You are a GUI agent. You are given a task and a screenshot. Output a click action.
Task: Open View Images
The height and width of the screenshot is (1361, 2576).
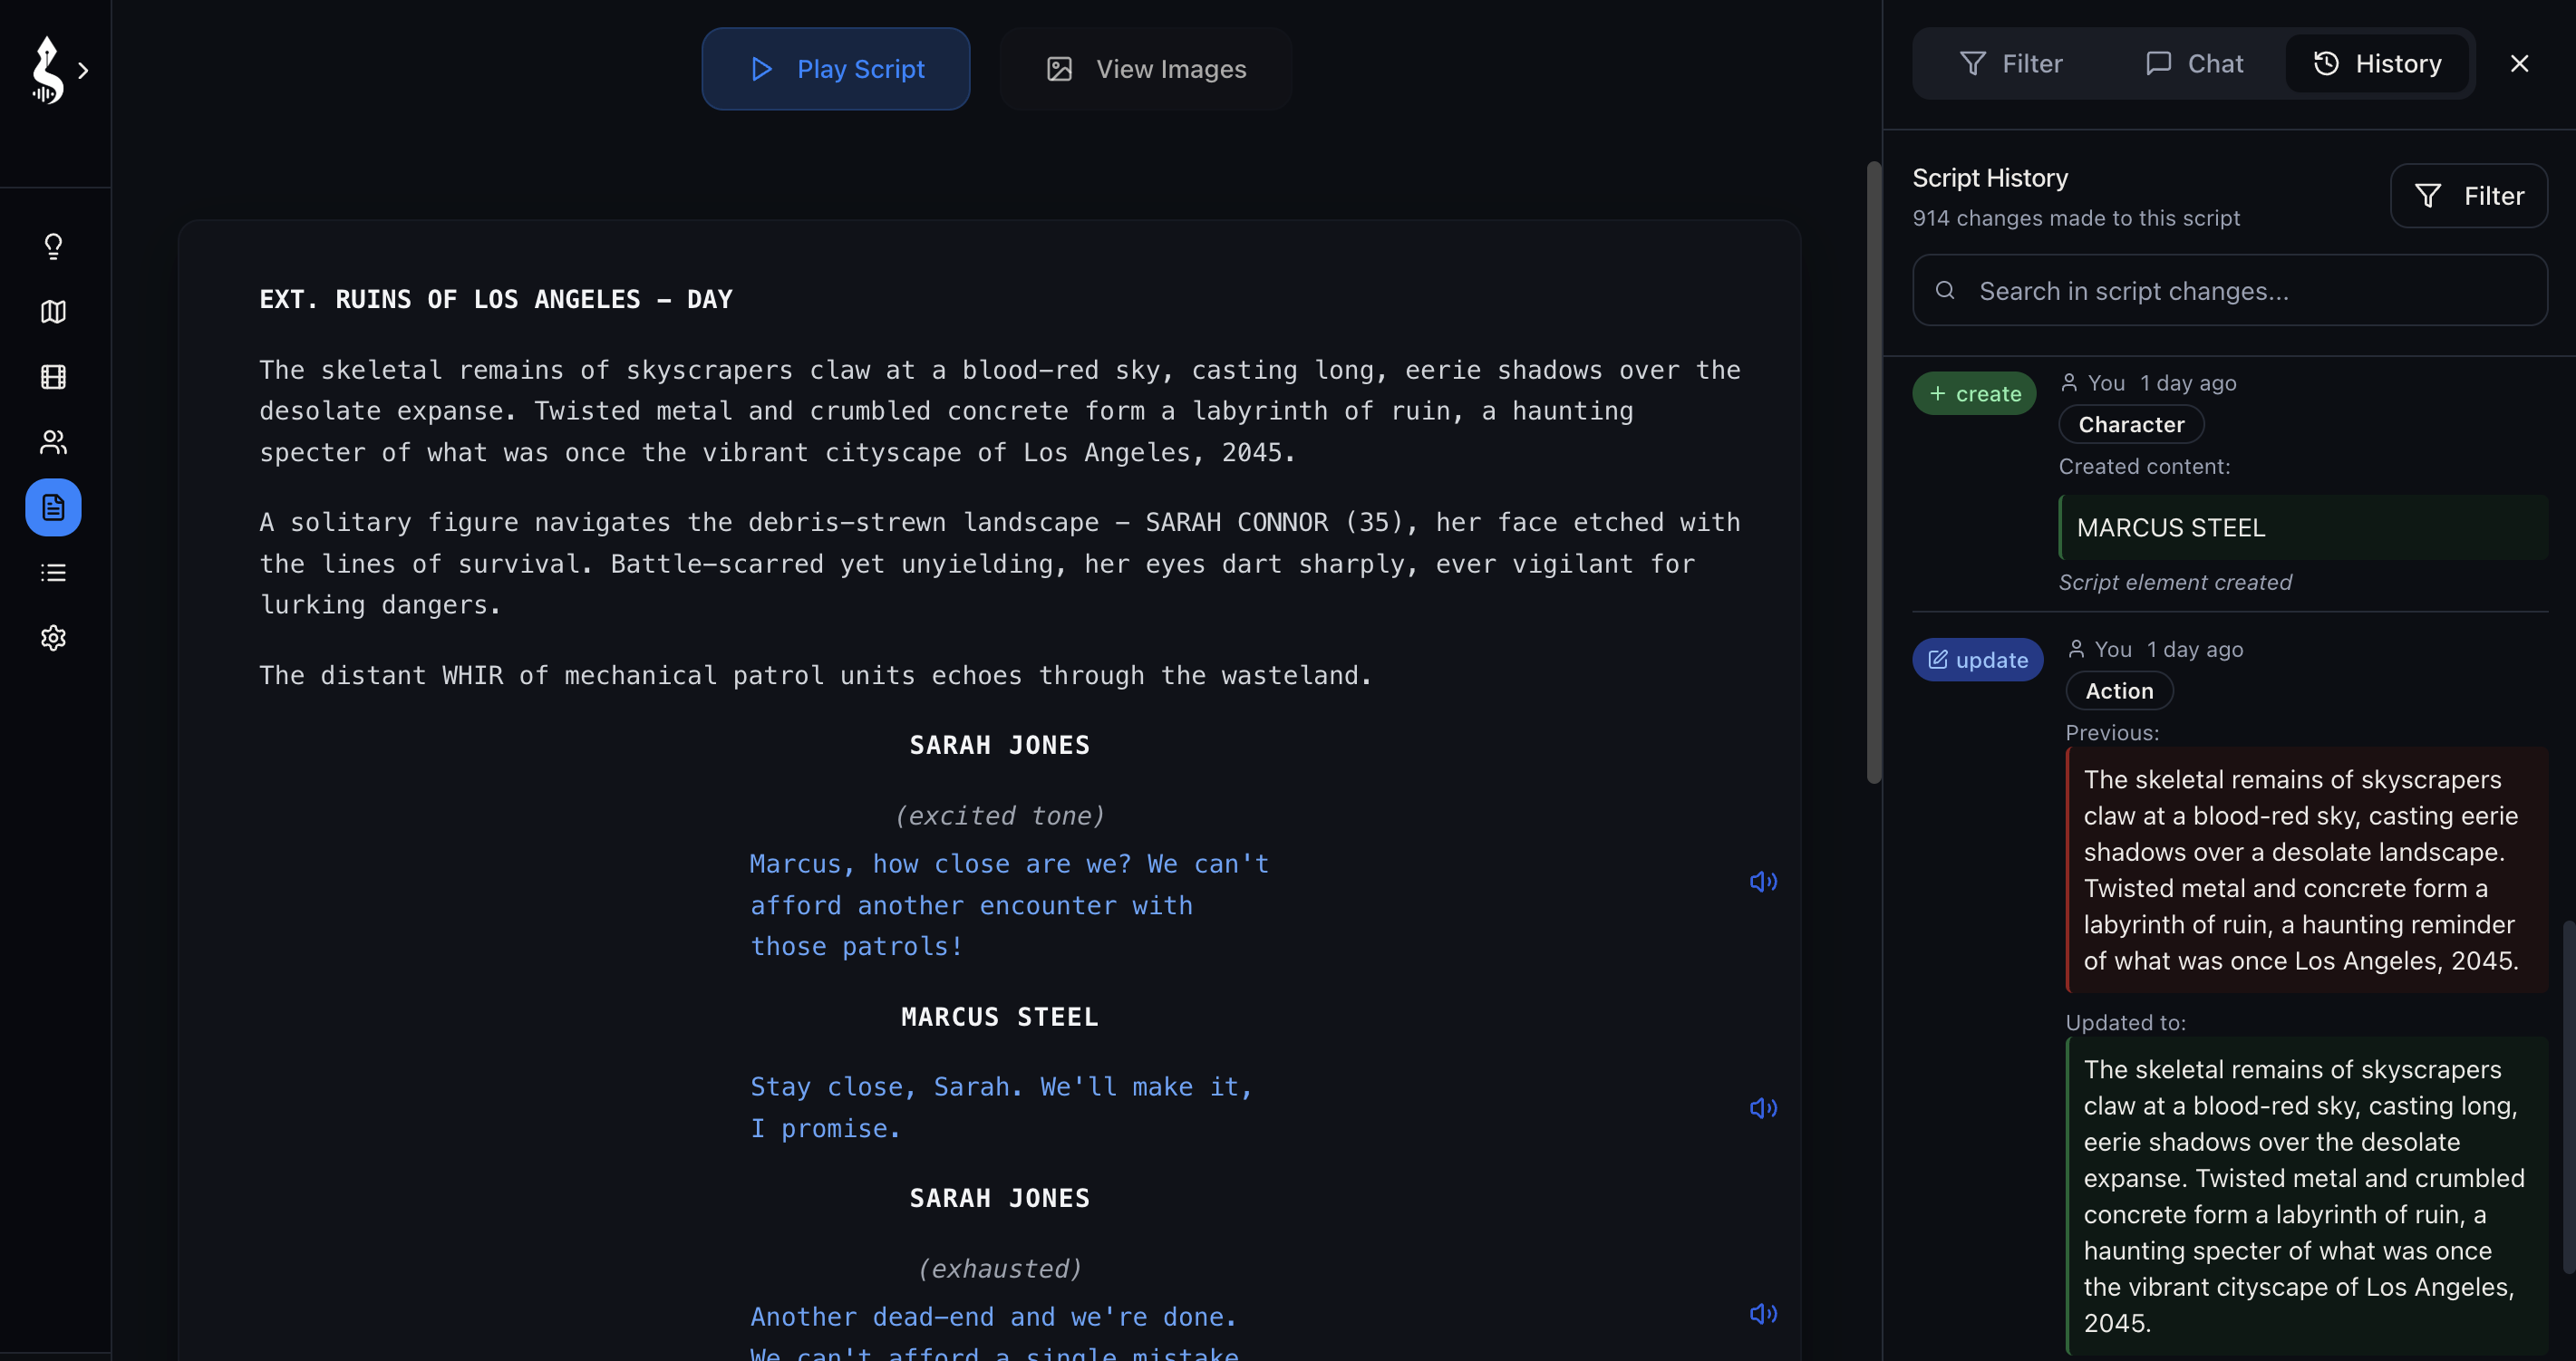pyautogui.click(x=1145, y=68)
